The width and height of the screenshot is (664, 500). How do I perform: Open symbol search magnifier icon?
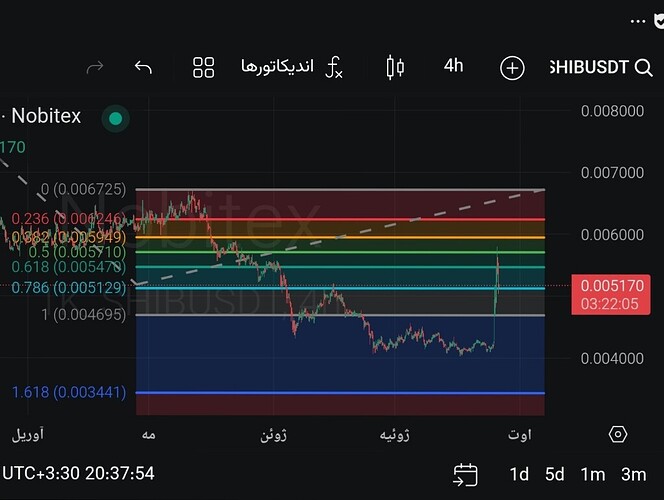click(x=643, y=68)
